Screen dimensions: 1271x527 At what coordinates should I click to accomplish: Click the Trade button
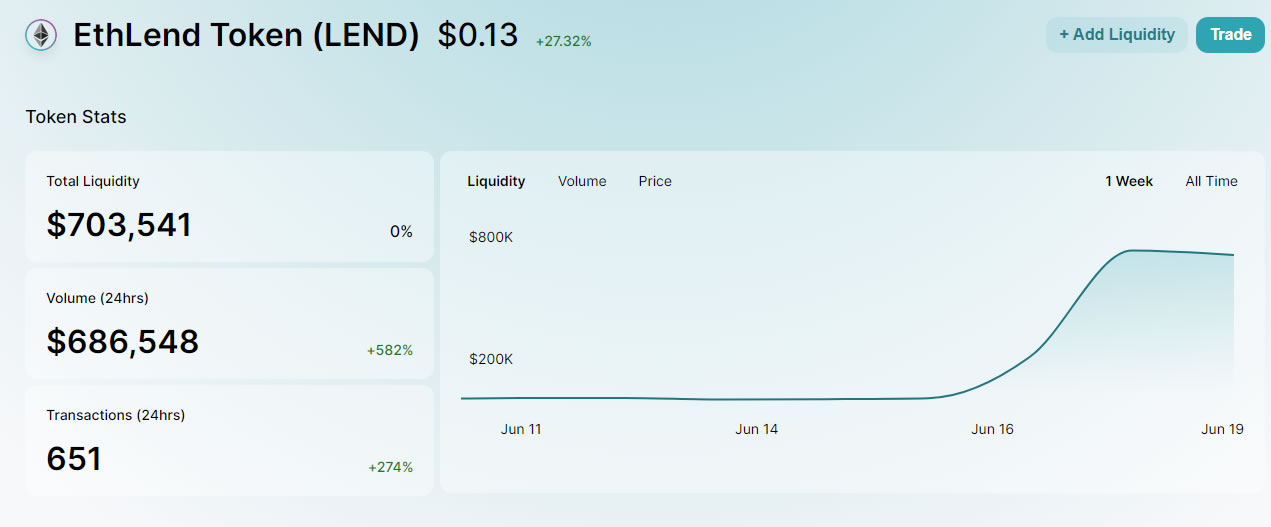pos(1230,35)
